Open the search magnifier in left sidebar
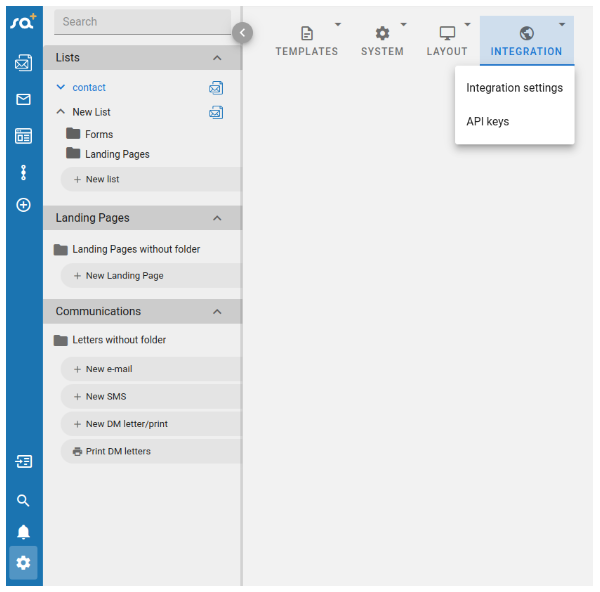Viewport: 600px width, 592px height. (23, 501)
